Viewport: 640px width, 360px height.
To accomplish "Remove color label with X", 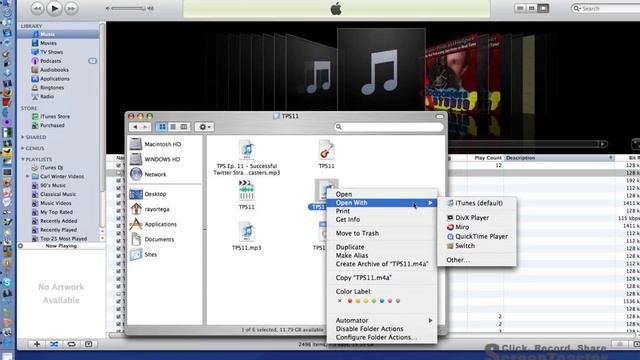I will click(340, 301).
